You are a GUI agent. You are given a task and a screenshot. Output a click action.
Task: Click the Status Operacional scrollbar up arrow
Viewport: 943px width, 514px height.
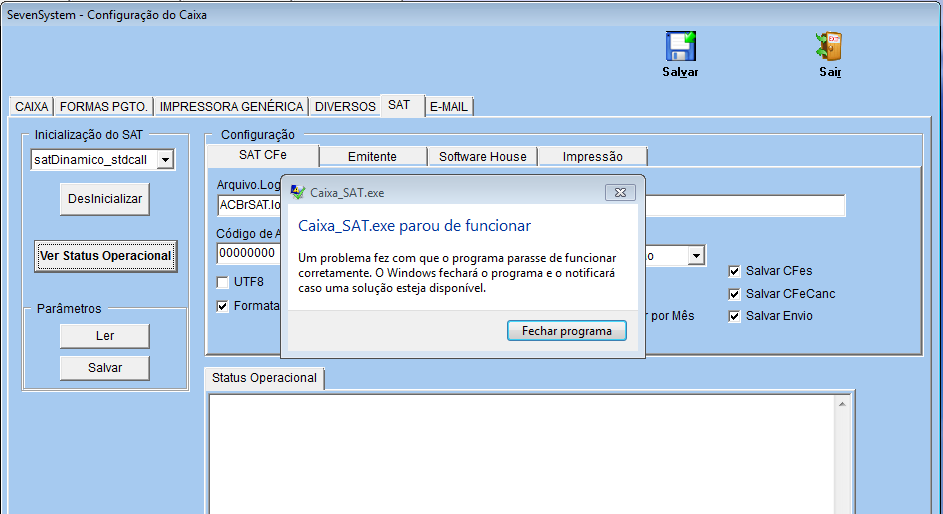[842, 404]
